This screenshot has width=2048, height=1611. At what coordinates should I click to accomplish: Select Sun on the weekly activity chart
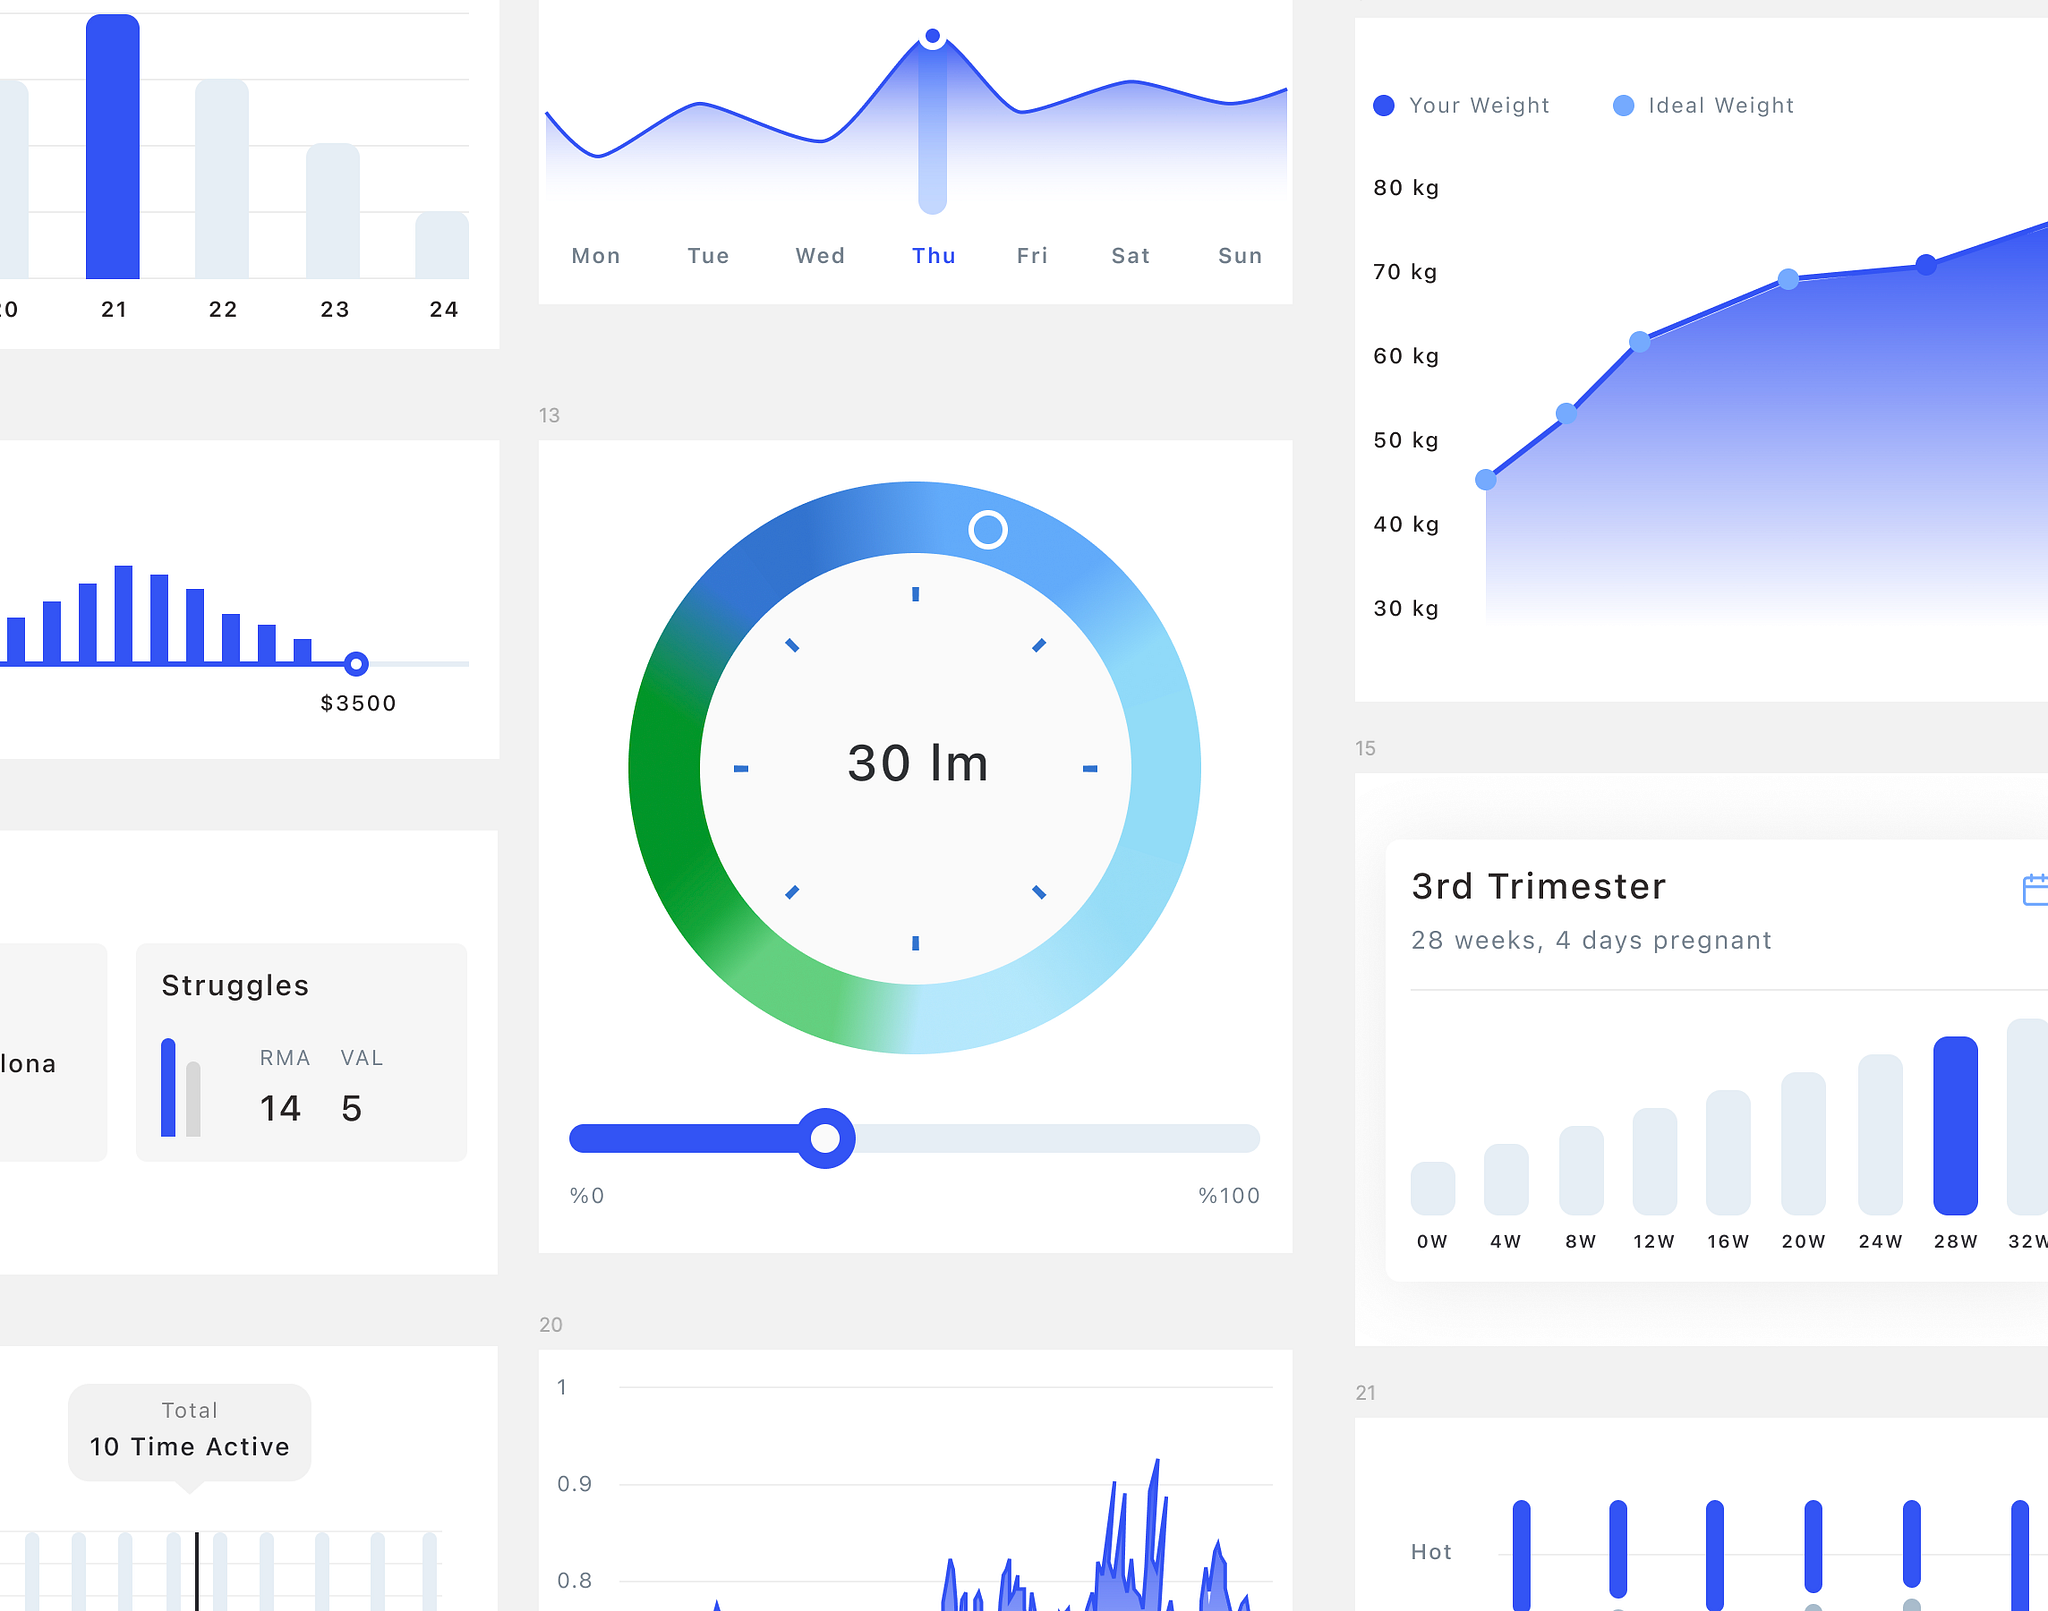1239,255
